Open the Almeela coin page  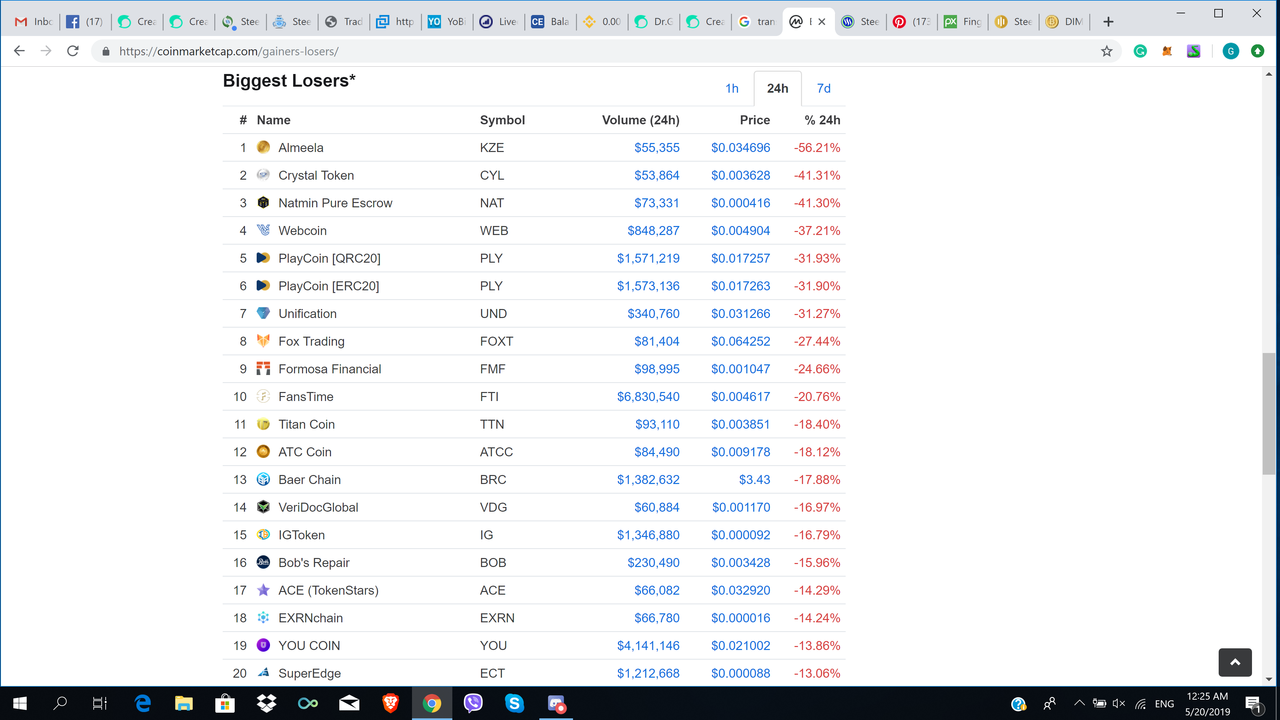pyautogui.click(x=301, y=147)
